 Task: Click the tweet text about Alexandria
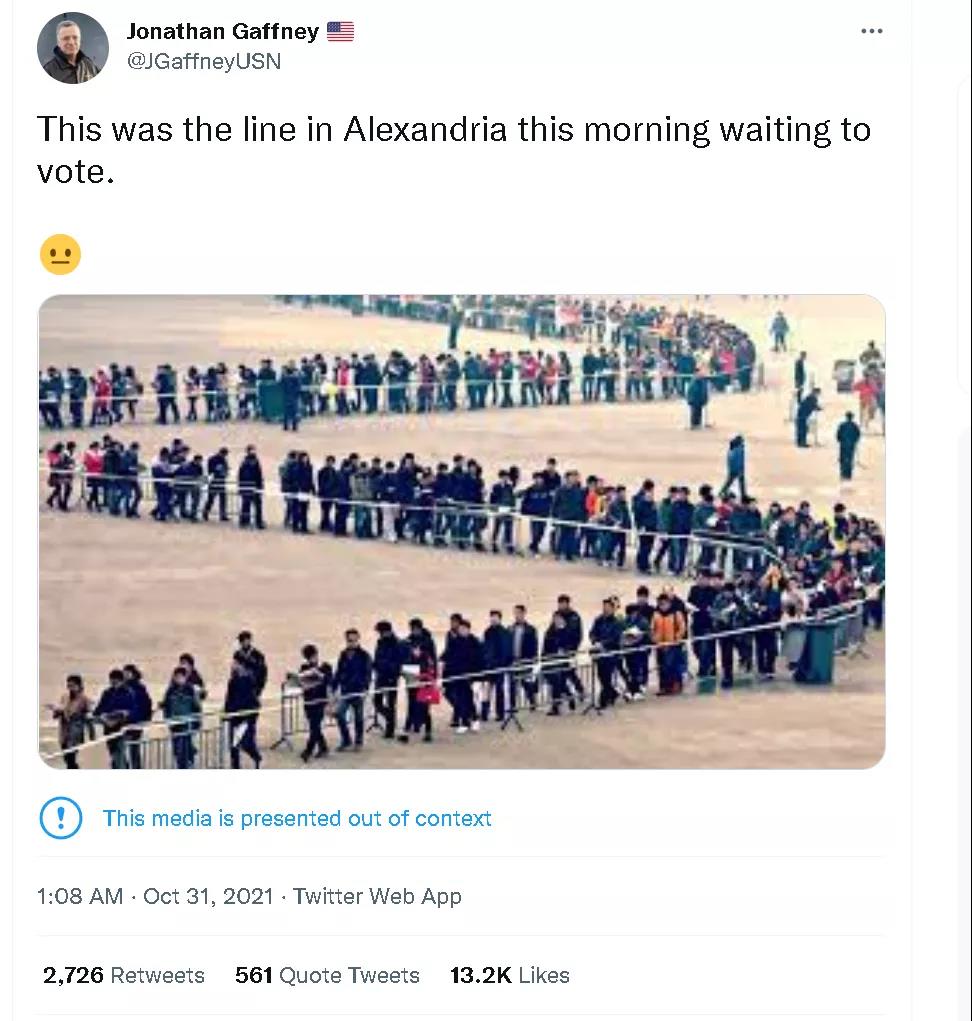[454, 150]
